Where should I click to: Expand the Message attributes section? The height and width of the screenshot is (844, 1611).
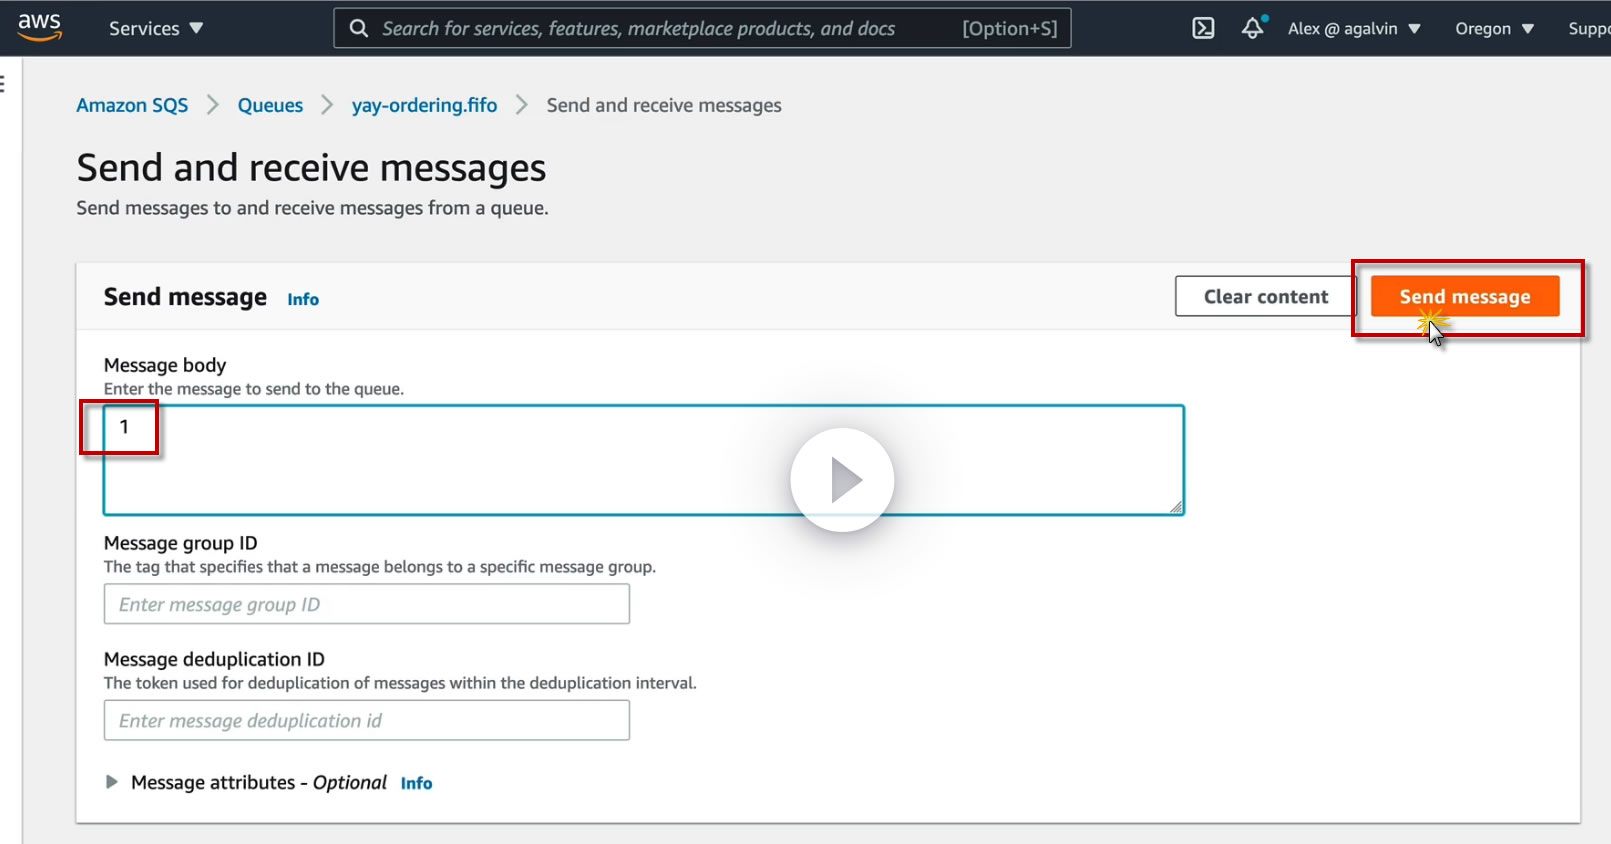pyautogui.click(x=112, y=782)
